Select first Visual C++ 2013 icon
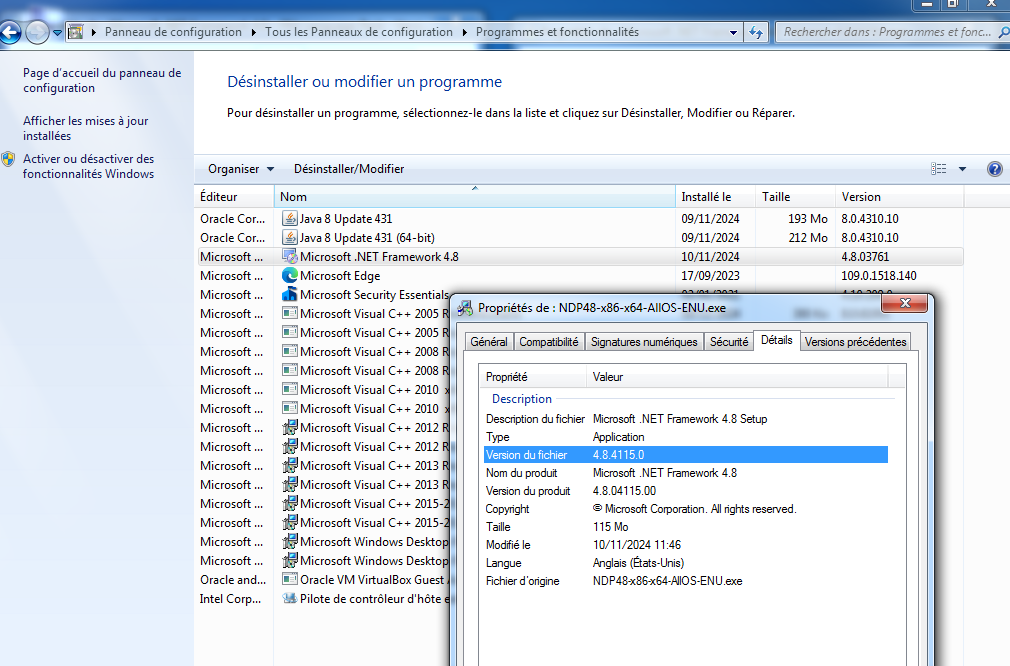Screen dimensions: 1010x666 290,466
